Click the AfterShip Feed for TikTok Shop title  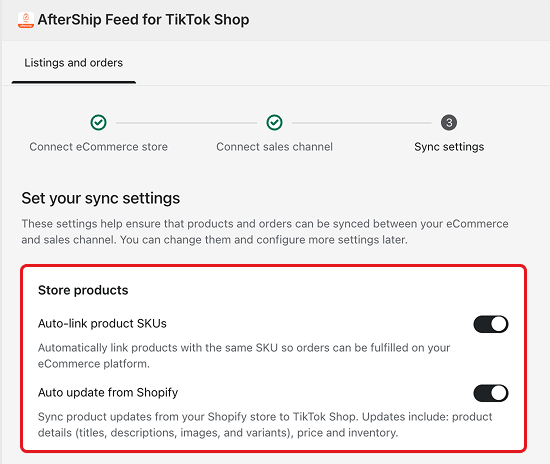click(143, 20)
